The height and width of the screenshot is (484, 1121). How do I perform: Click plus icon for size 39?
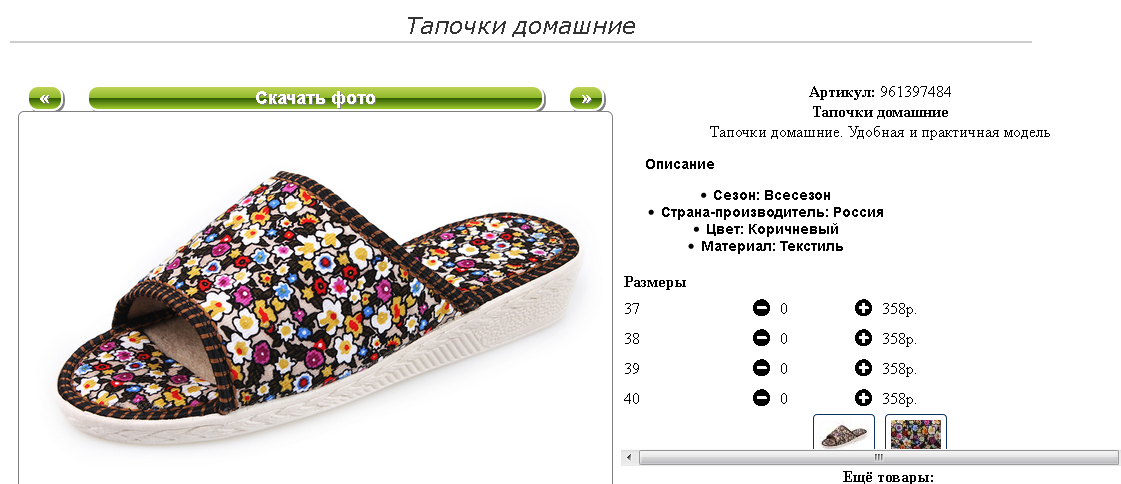(863, 368)
